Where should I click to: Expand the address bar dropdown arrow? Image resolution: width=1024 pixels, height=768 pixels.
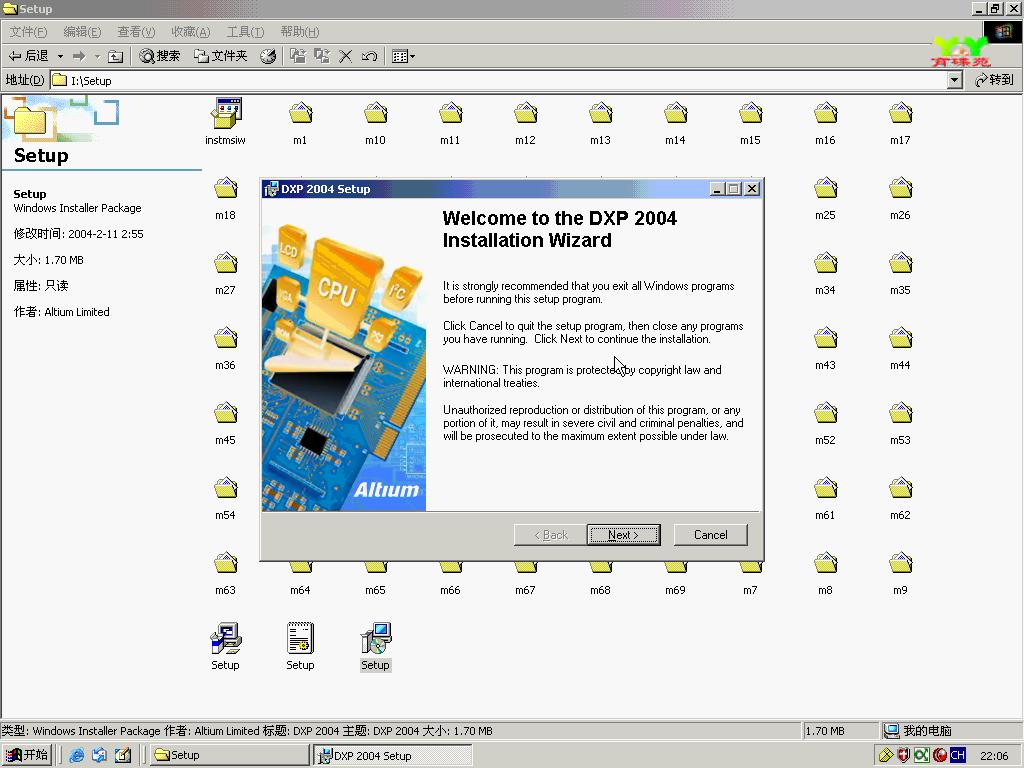pyautogui.click(x=955, y=80)
